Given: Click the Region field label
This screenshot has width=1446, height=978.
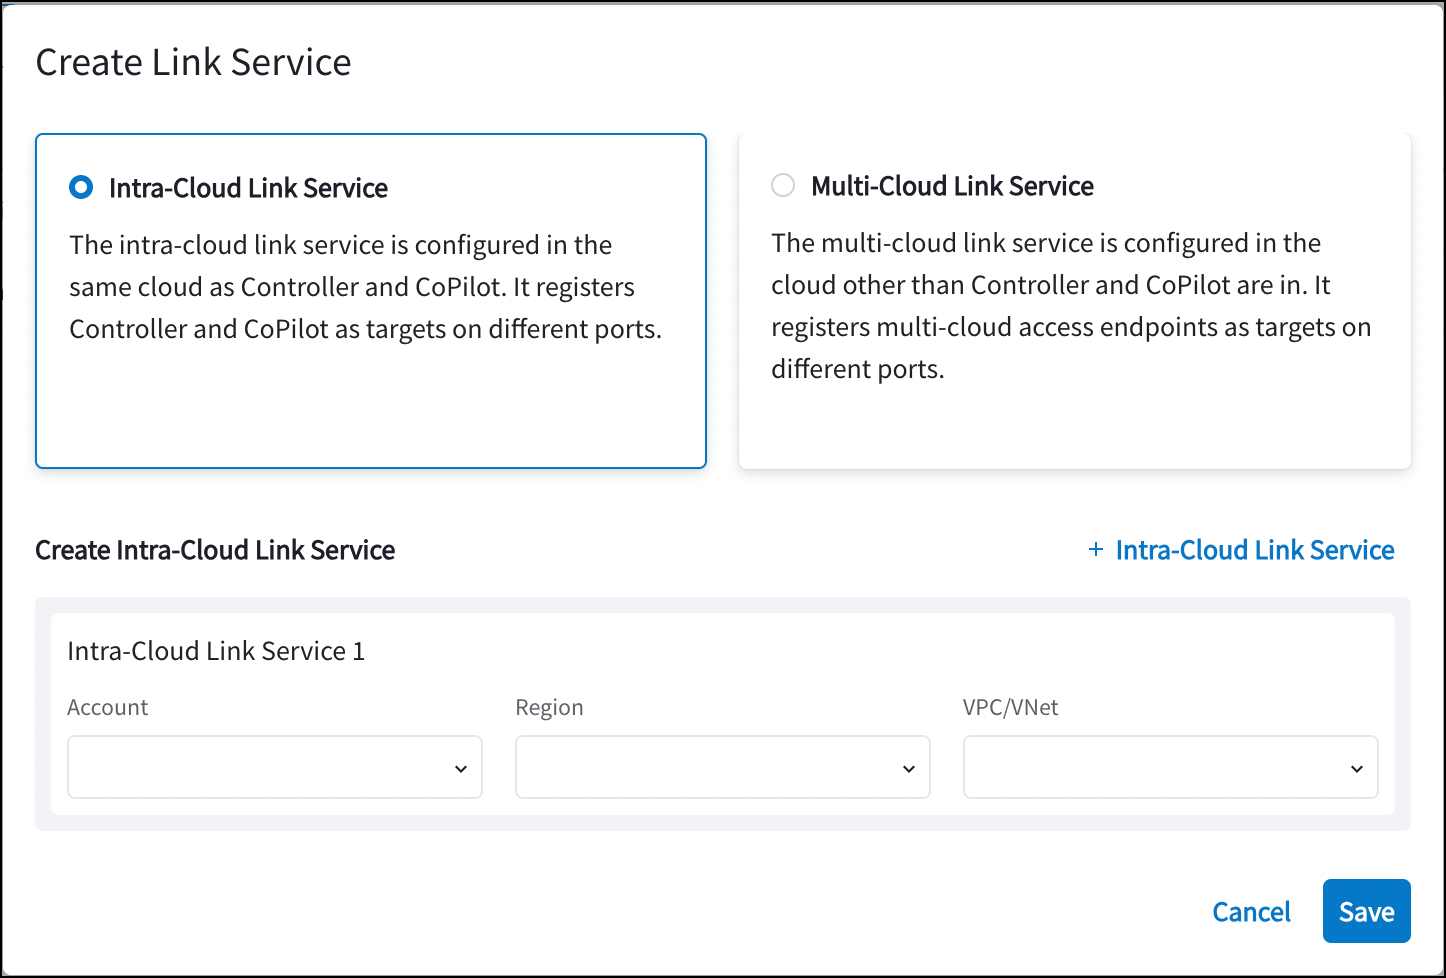Looking at the screenshot, I should 549,707.
